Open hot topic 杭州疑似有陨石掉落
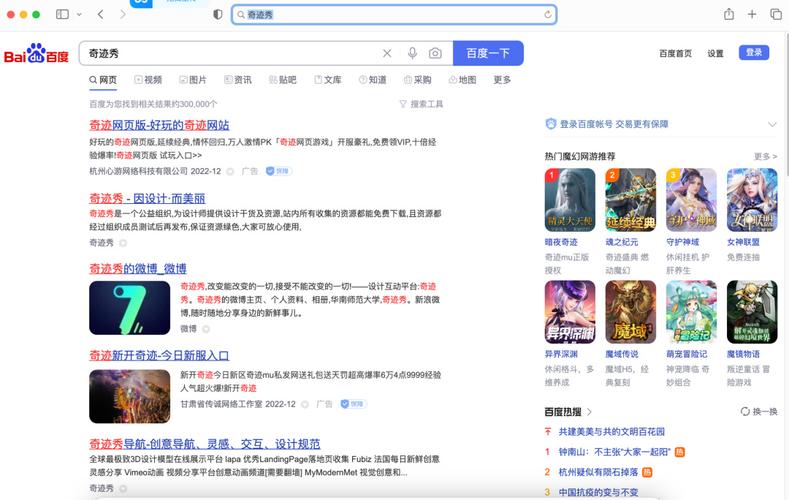The image size is (789, 500). tap(598, 472)
